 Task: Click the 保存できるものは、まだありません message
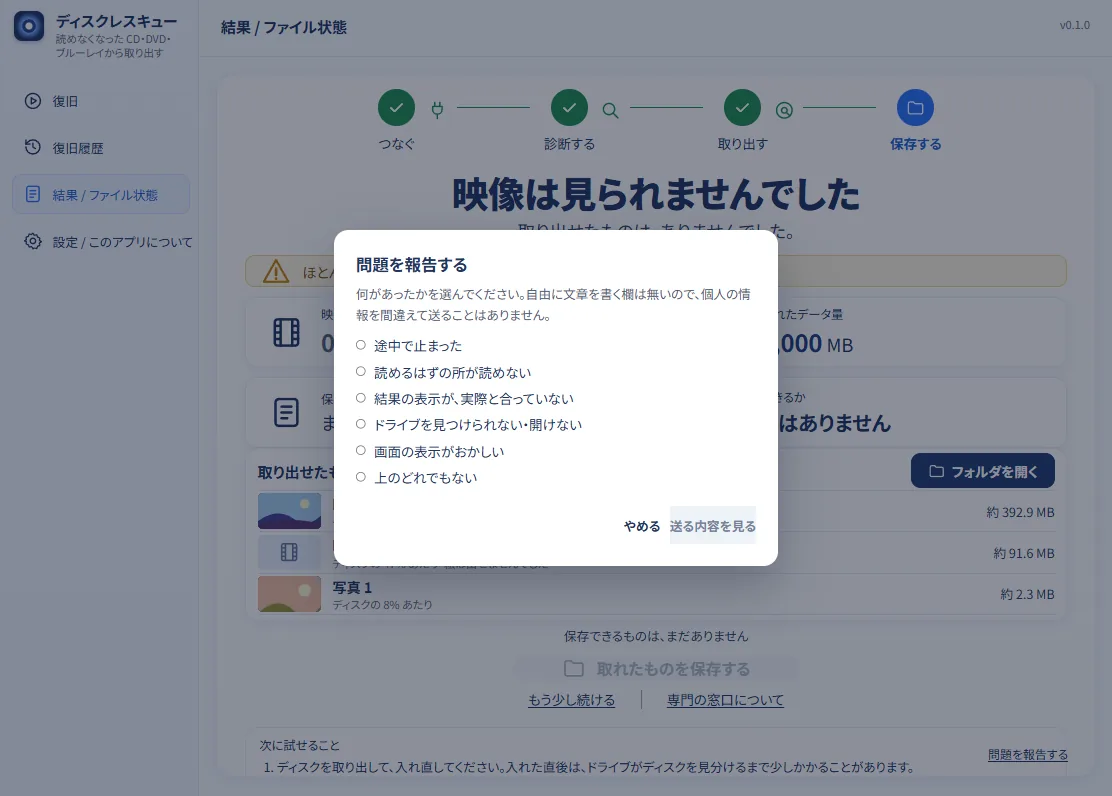click(656, 636)
